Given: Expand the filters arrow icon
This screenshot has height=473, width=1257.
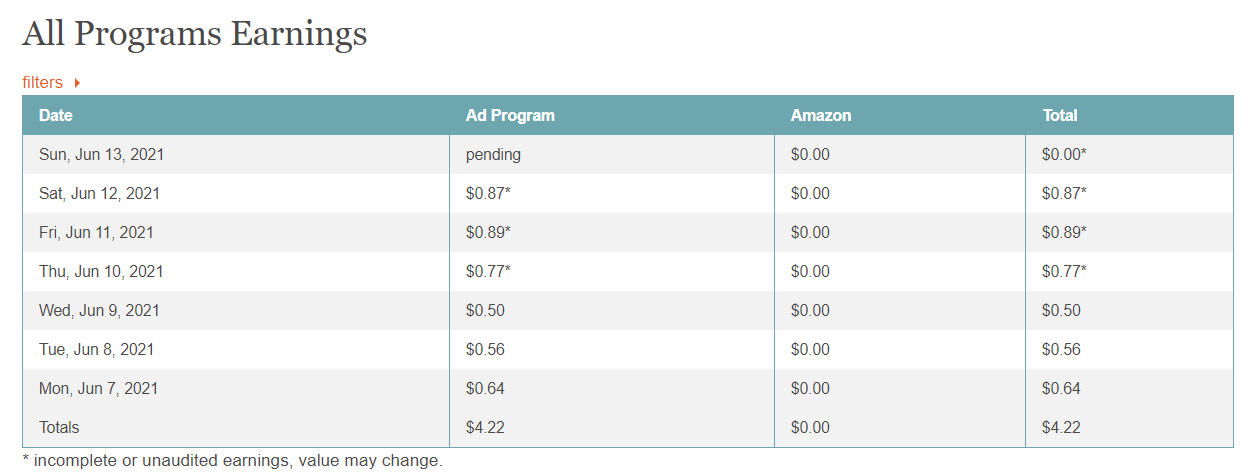Looking at the screenshot, I should (x=77, y=83).
